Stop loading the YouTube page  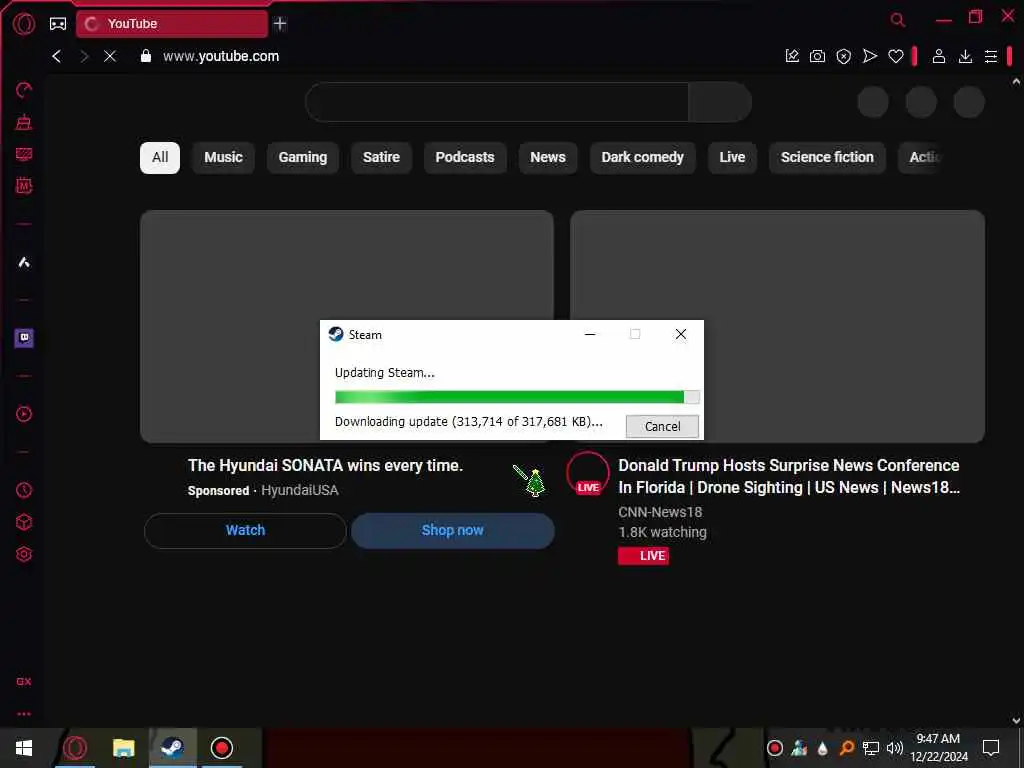(x=110, y=57)
